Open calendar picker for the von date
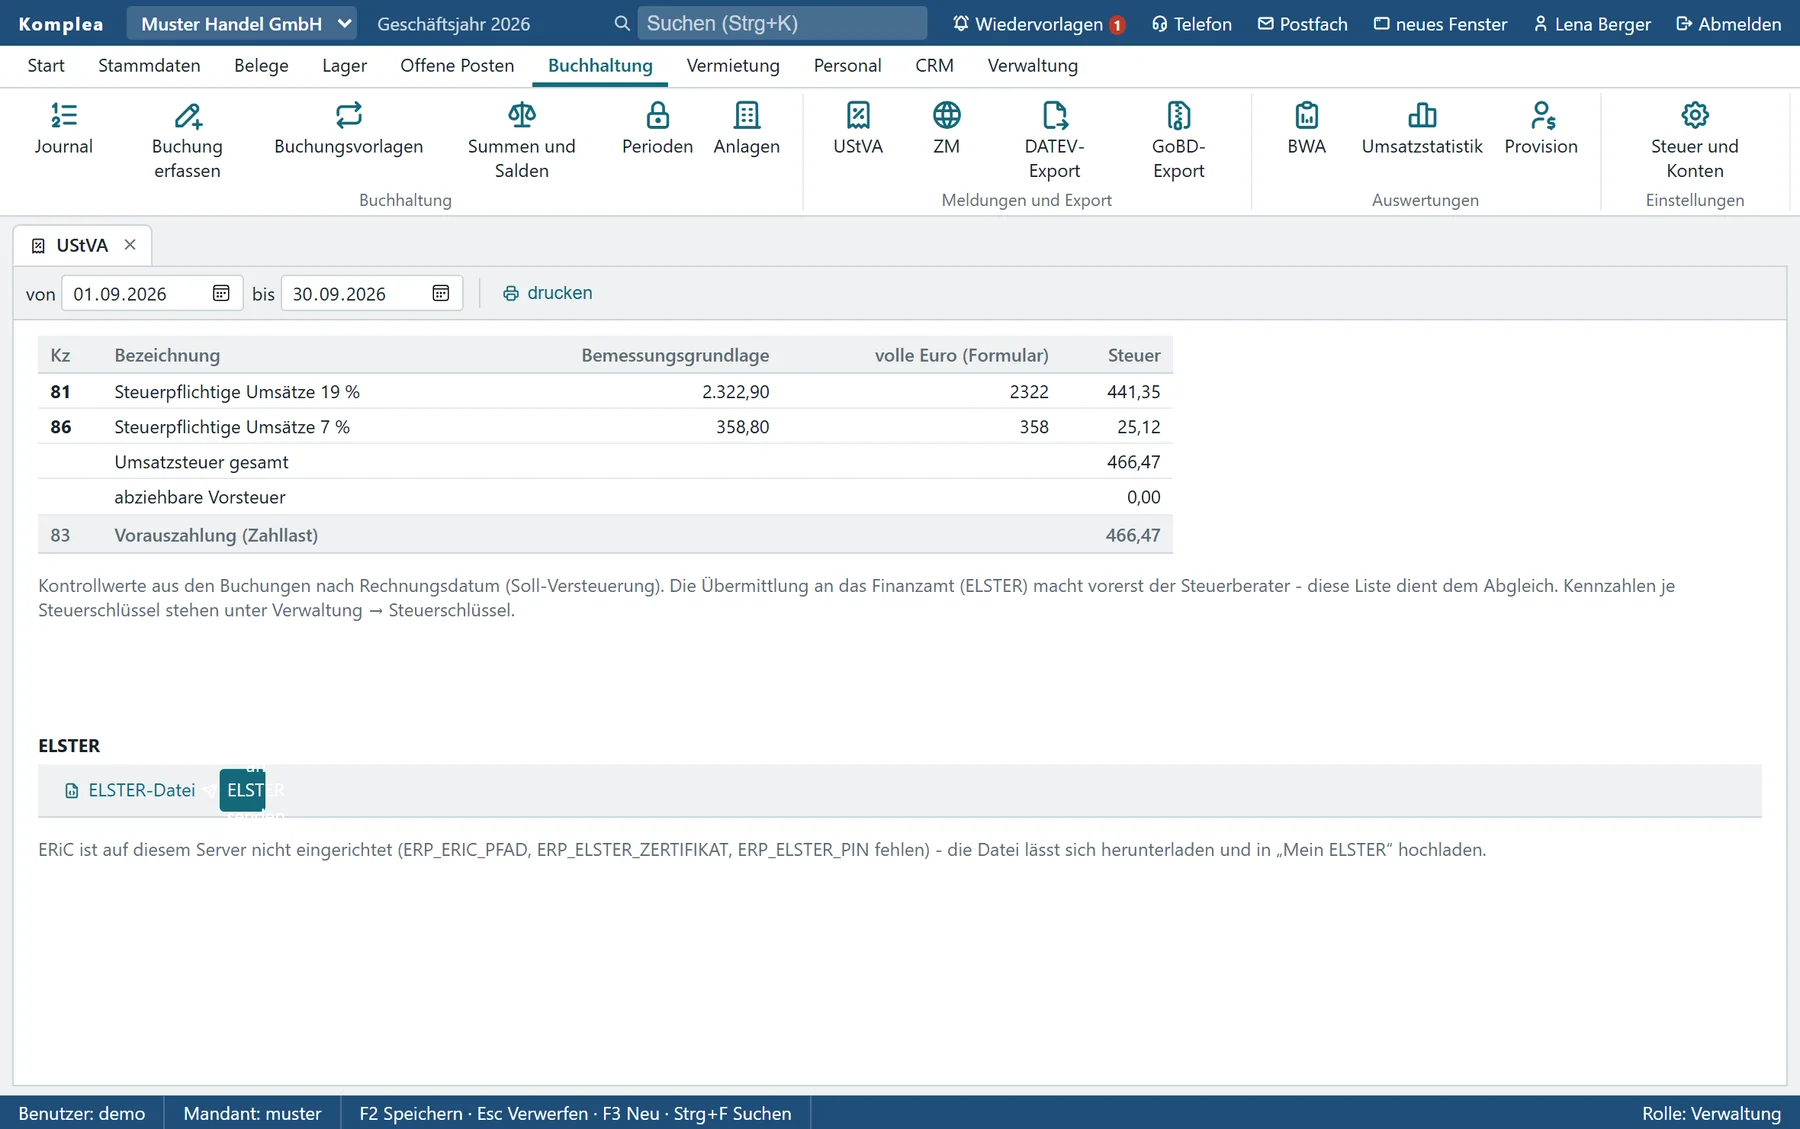Screen dimensions: 1800x1129 pyautogui.click(x=221, y=293)
